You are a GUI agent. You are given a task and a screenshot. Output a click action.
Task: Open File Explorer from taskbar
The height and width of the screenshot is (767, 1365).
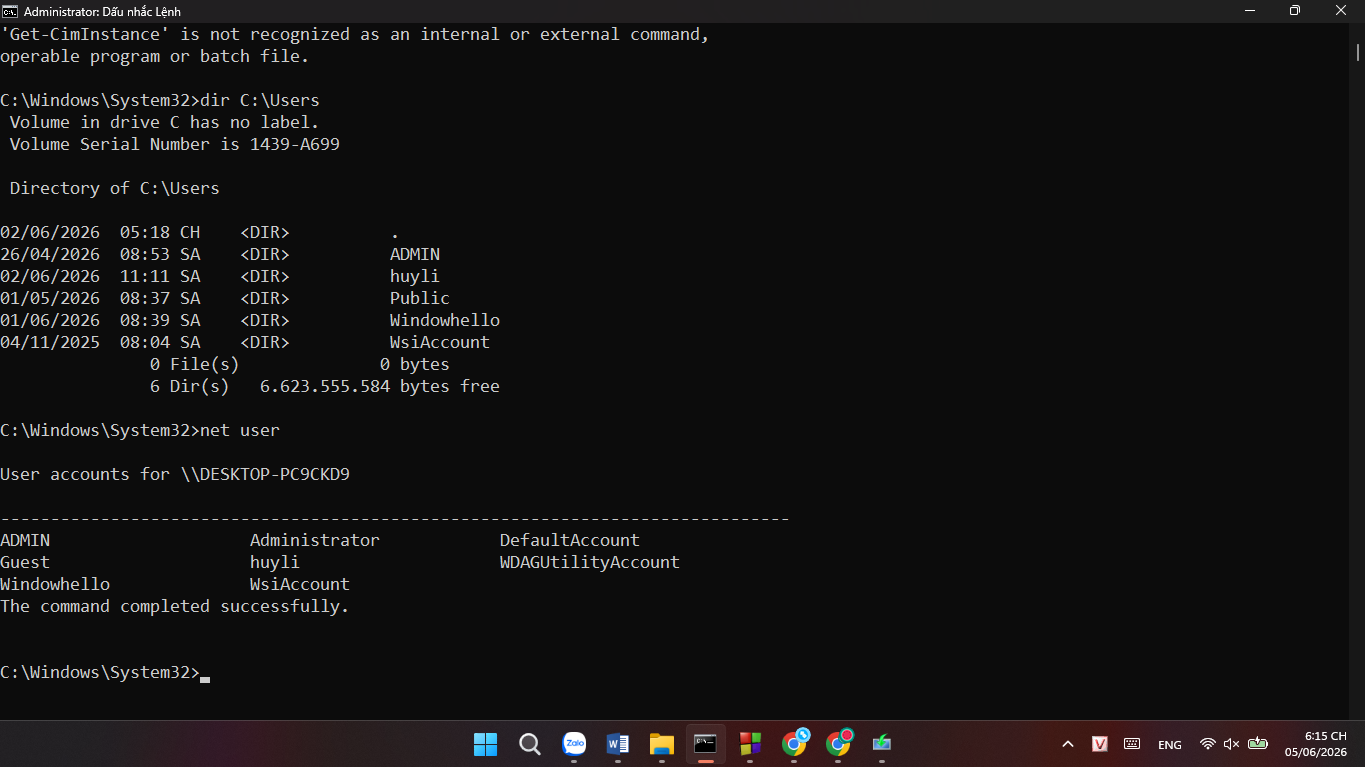tap(662, 744)
